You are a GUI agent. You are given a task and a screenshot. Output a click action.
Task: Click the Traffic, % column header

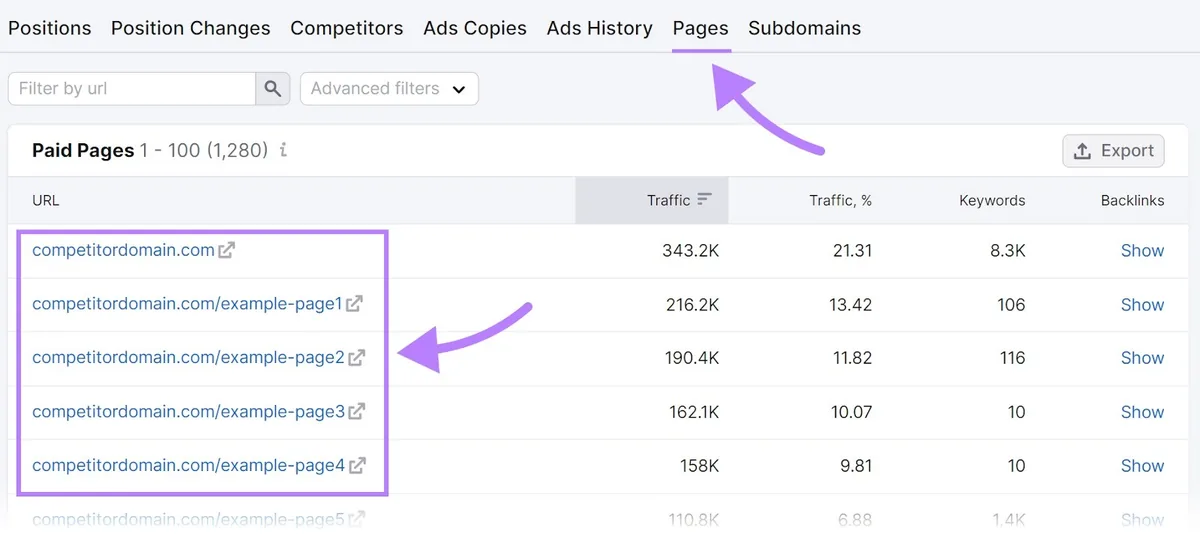[x=840, y=200]
